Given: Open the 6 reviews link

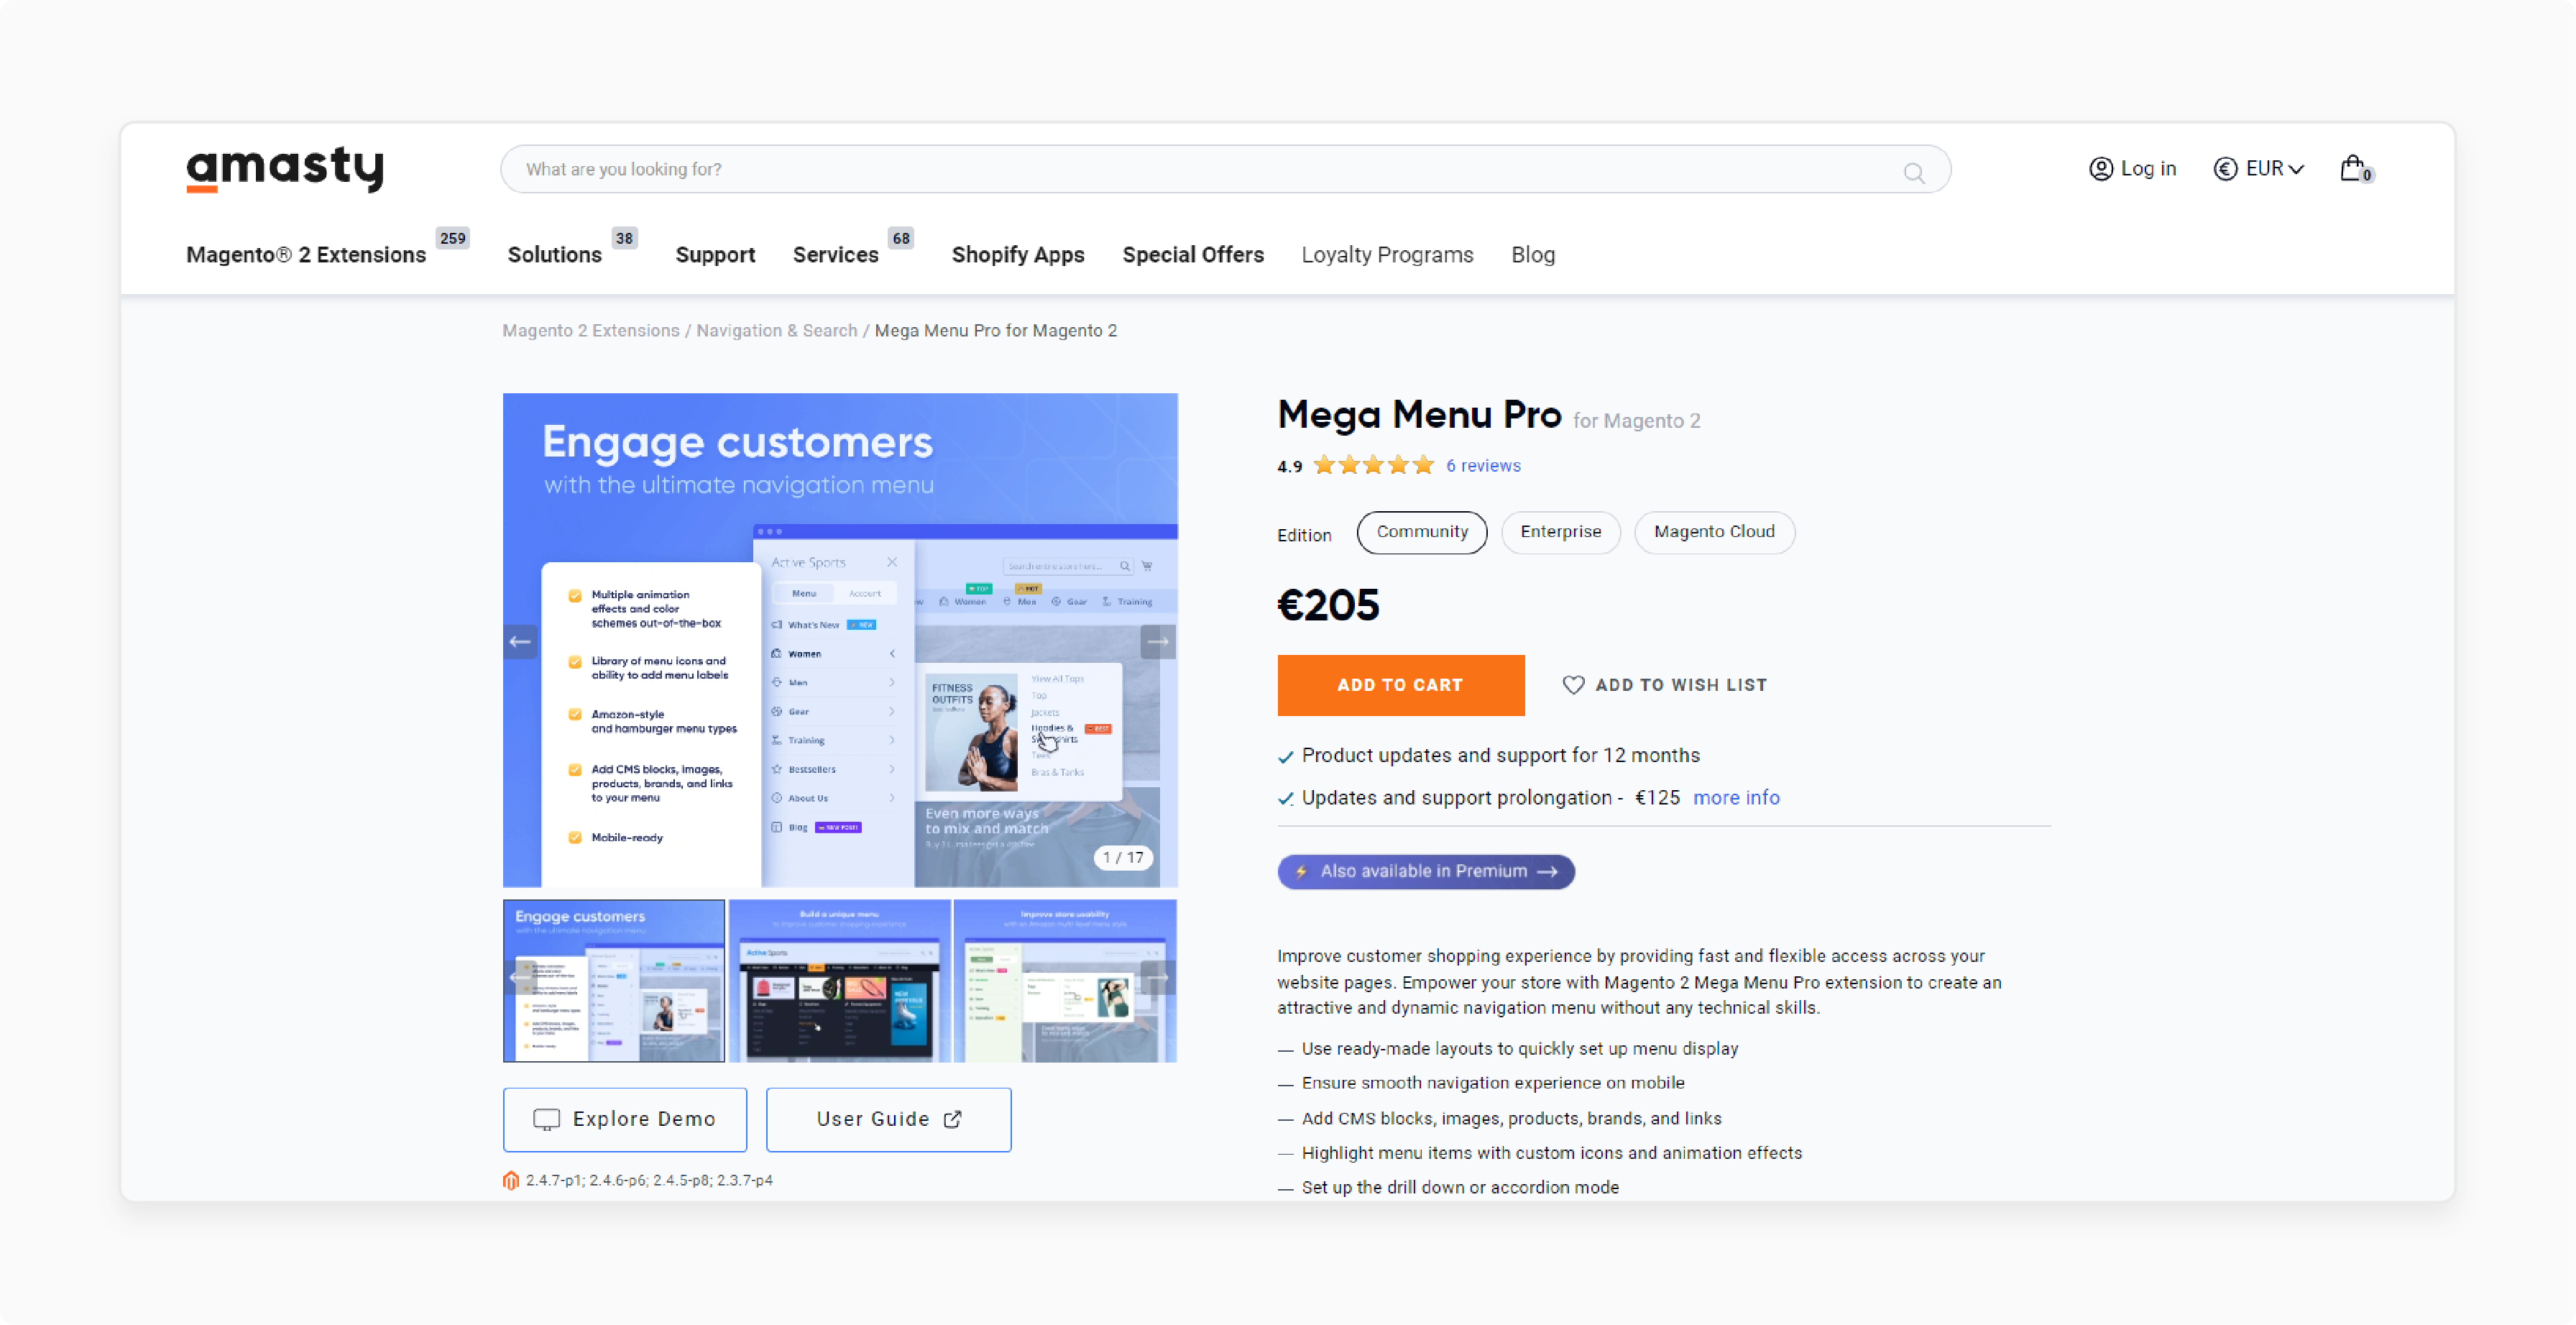Looking at the screenshot, I should coord(1483,466).
